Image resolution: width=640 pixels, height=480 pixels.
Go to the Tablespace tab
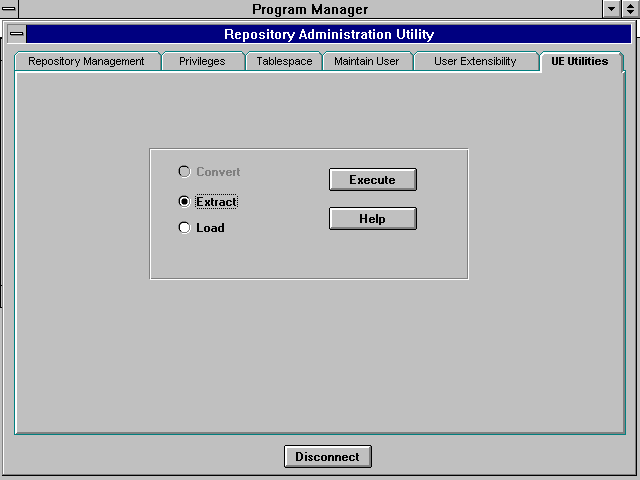(284, 61)
